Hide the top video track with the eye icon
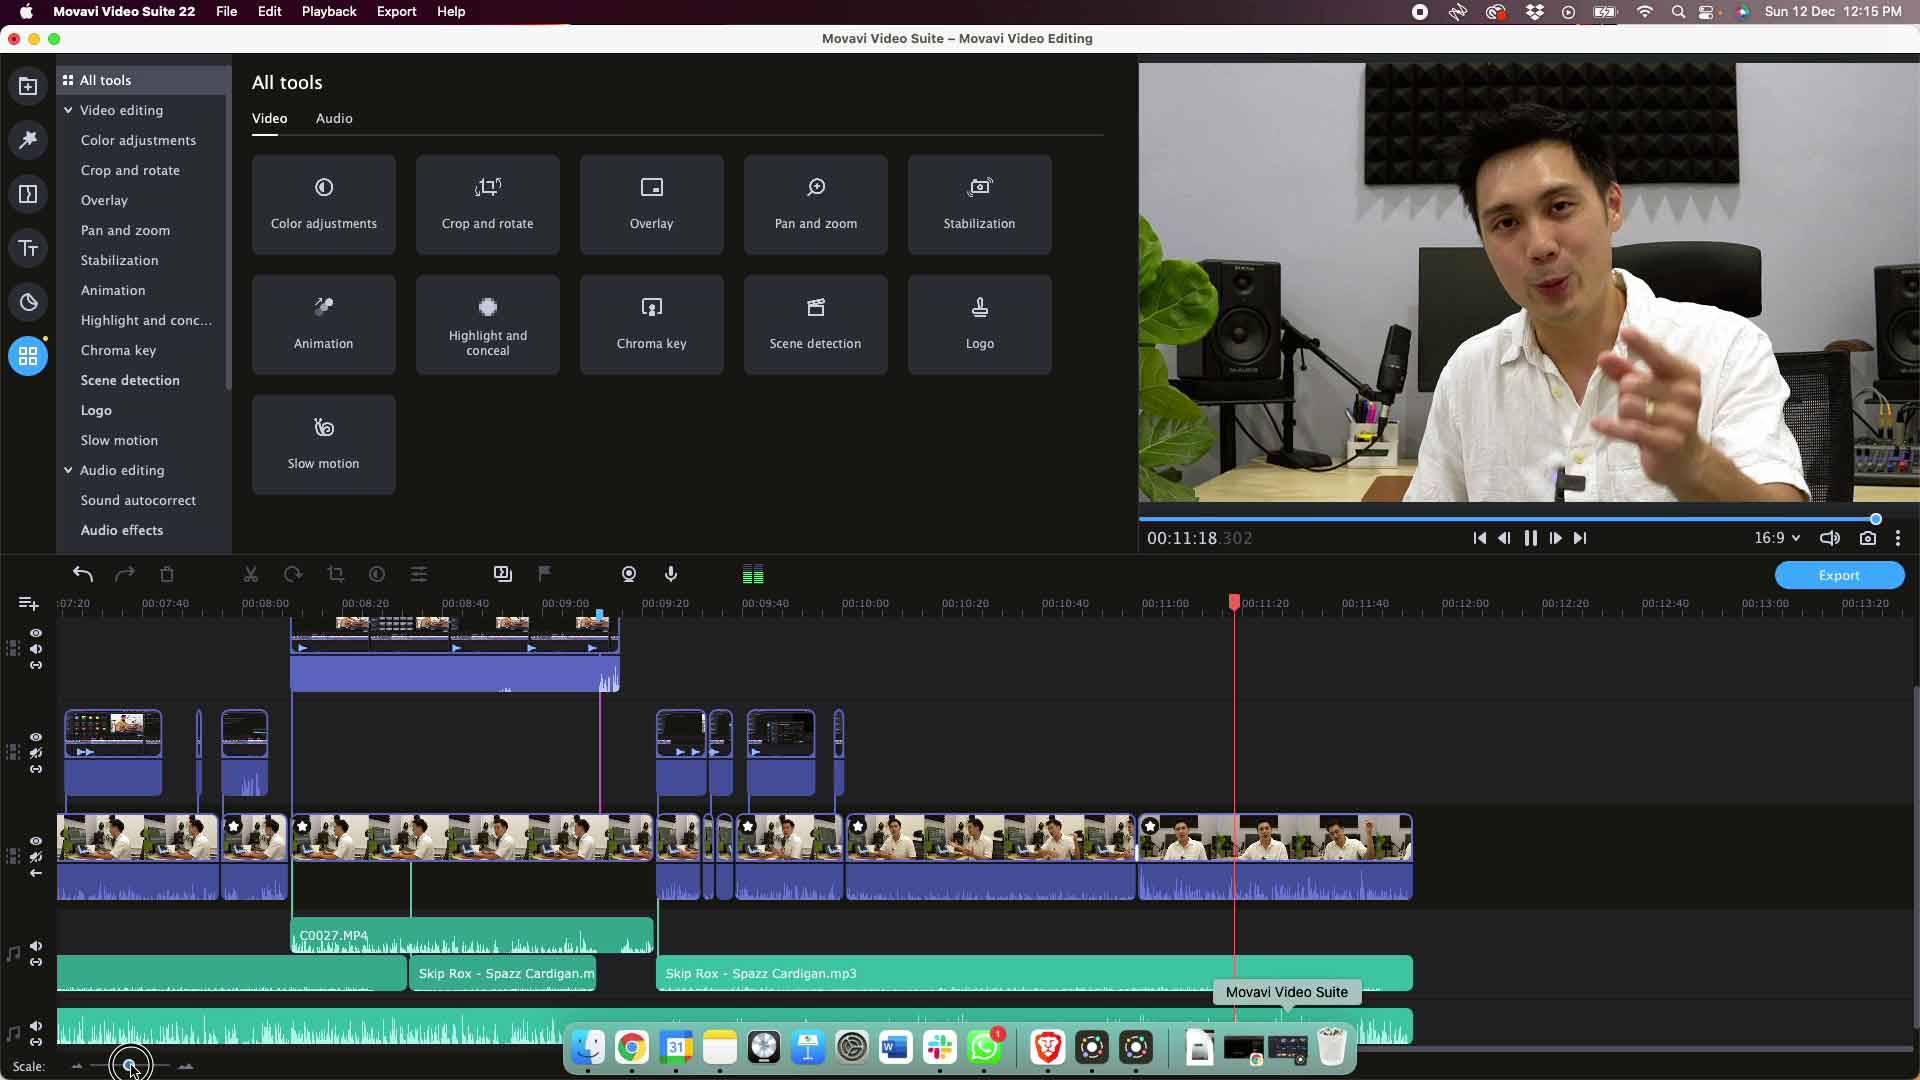1920x1080 pixels. click(36, 633)
